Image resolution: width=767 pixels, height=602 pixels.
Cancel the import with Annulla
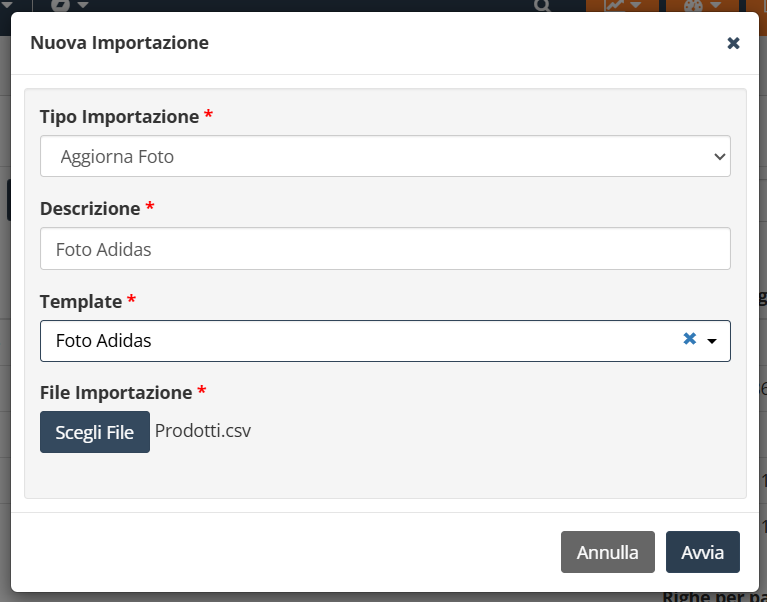tap(608, 552)
